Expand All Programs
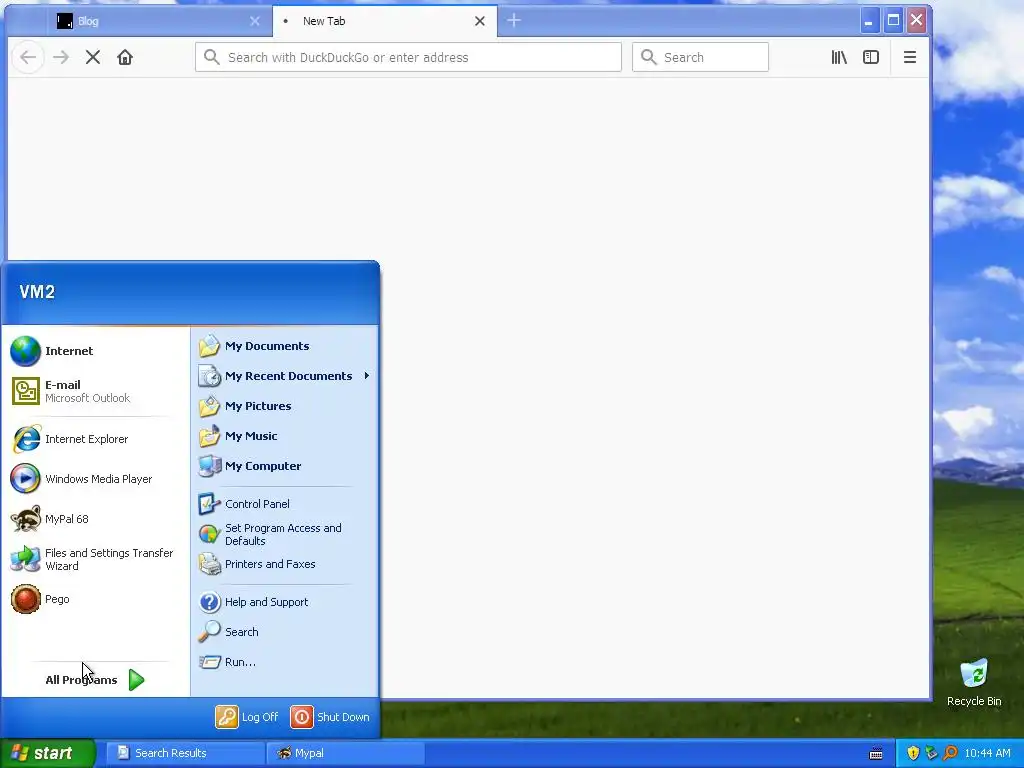Viewport: 1024px width, 768px height. (x=95, y=680)
